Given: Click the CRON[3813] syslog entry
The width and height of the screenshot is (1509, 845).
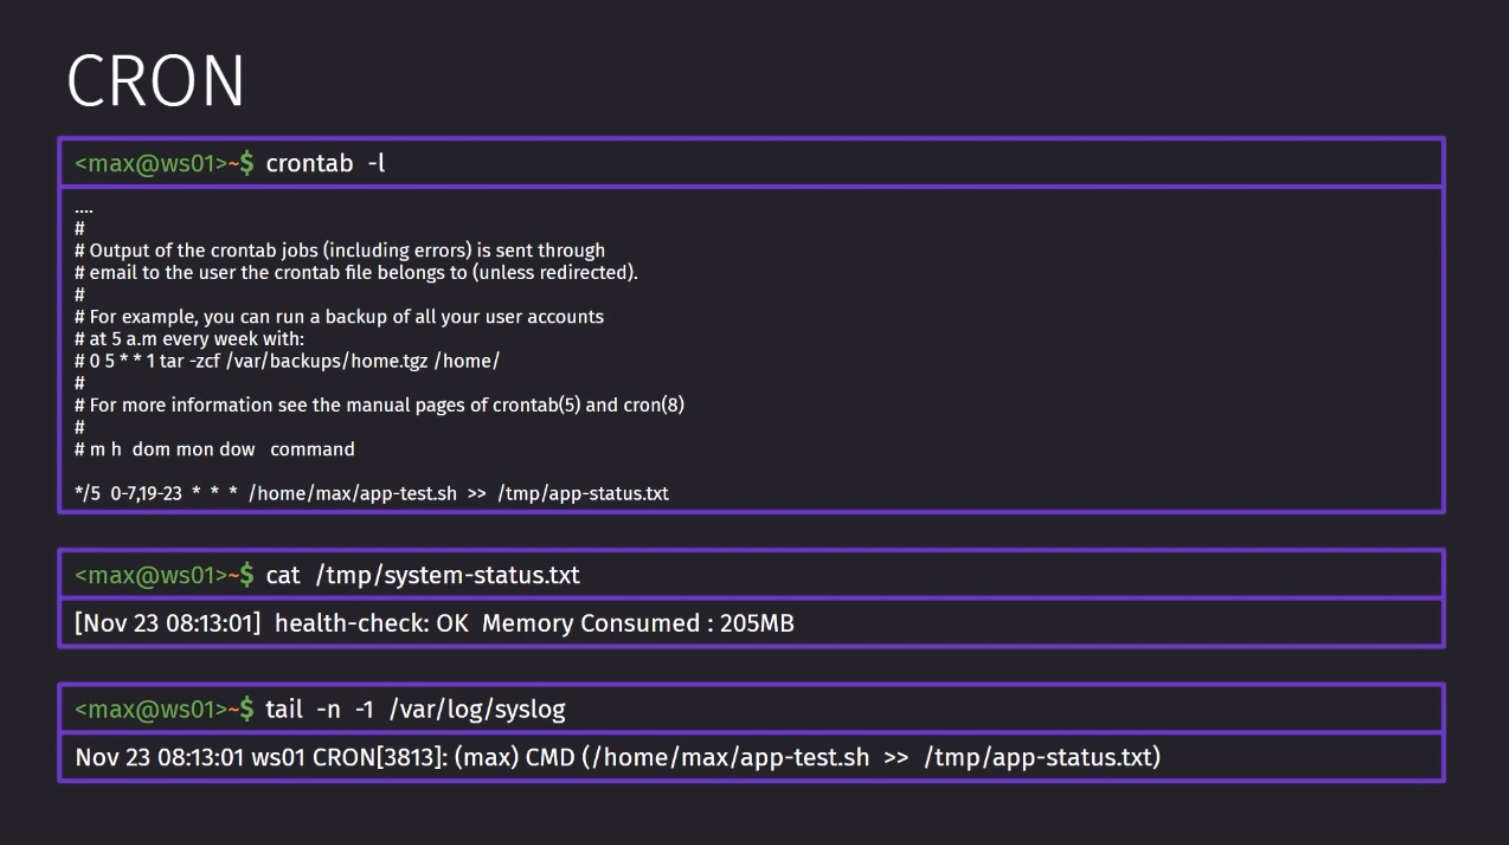Looking at the screenshot, I should (380, 757).
